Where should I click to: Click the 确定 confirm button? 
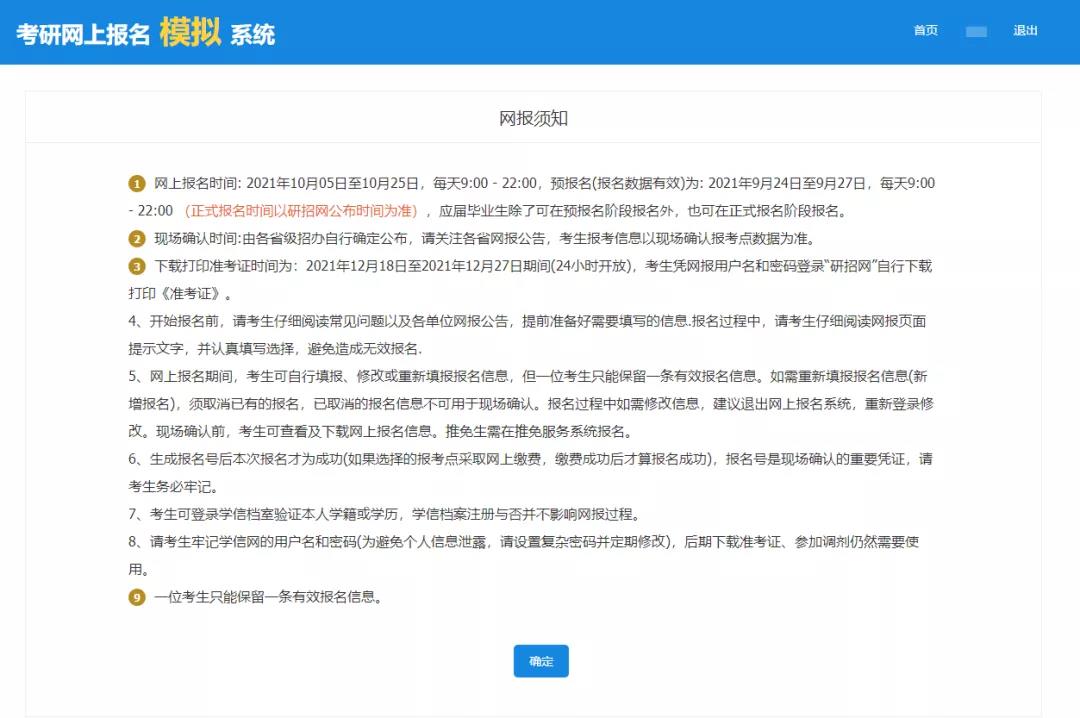pyautogui.click(x=541, y=661)
